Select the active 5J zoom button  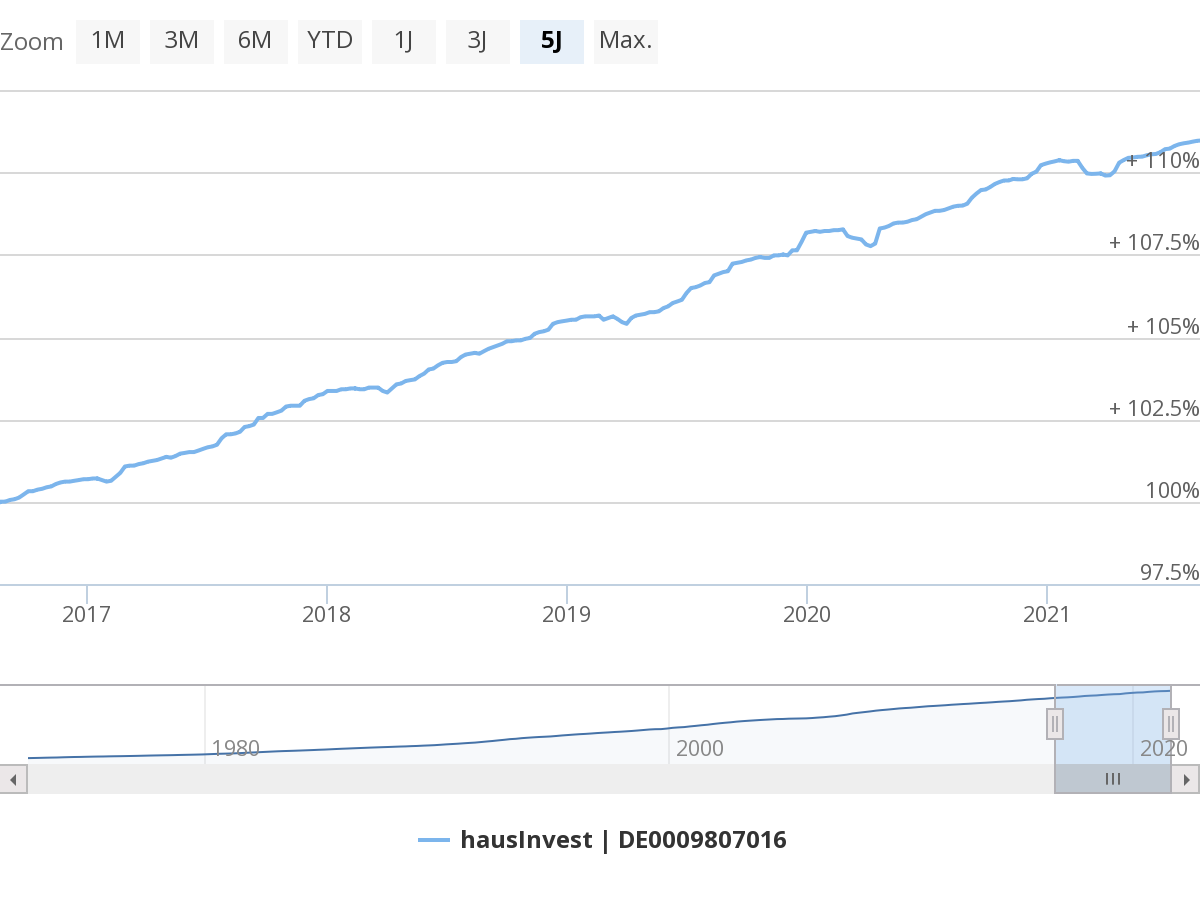[x=552, y=41]
